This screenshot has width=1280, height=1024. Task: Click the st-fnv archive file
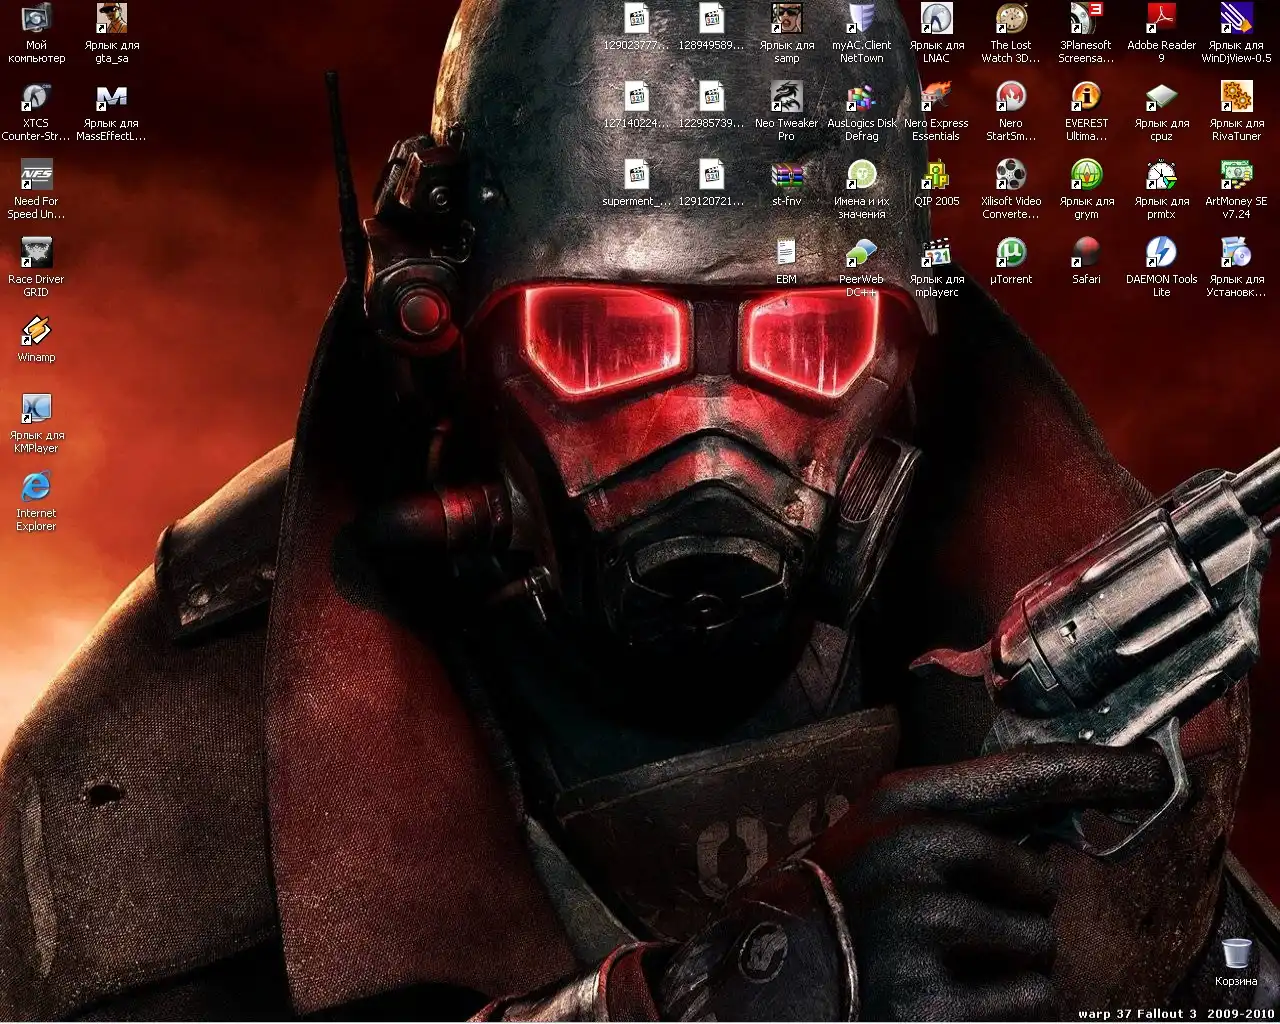pyautogui.click(x=786, y=176)
